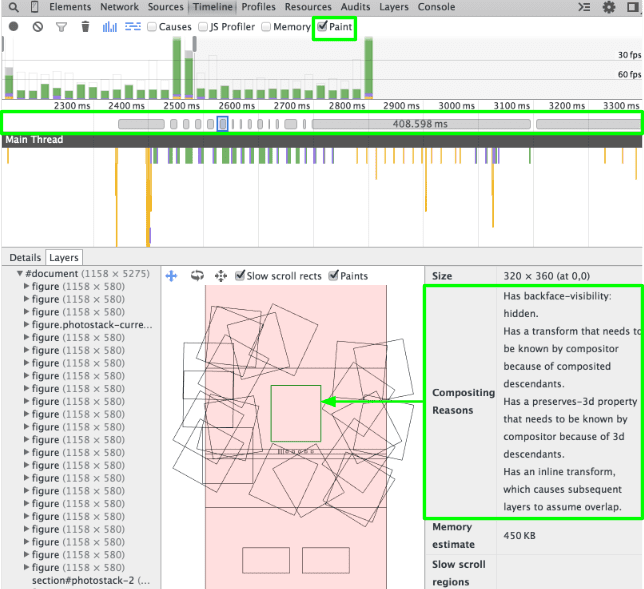Select the rotate mode icon

pyautogui.click(x=197, y=276)
